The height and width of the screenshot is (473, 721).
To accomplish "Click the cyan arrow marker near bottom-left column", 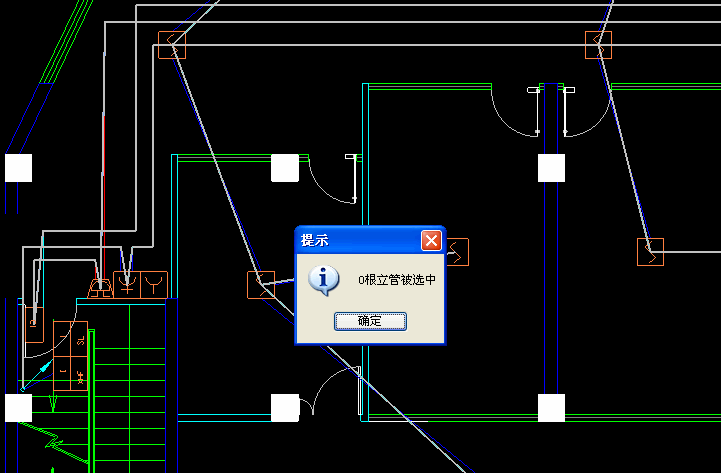I will (43, 368).
